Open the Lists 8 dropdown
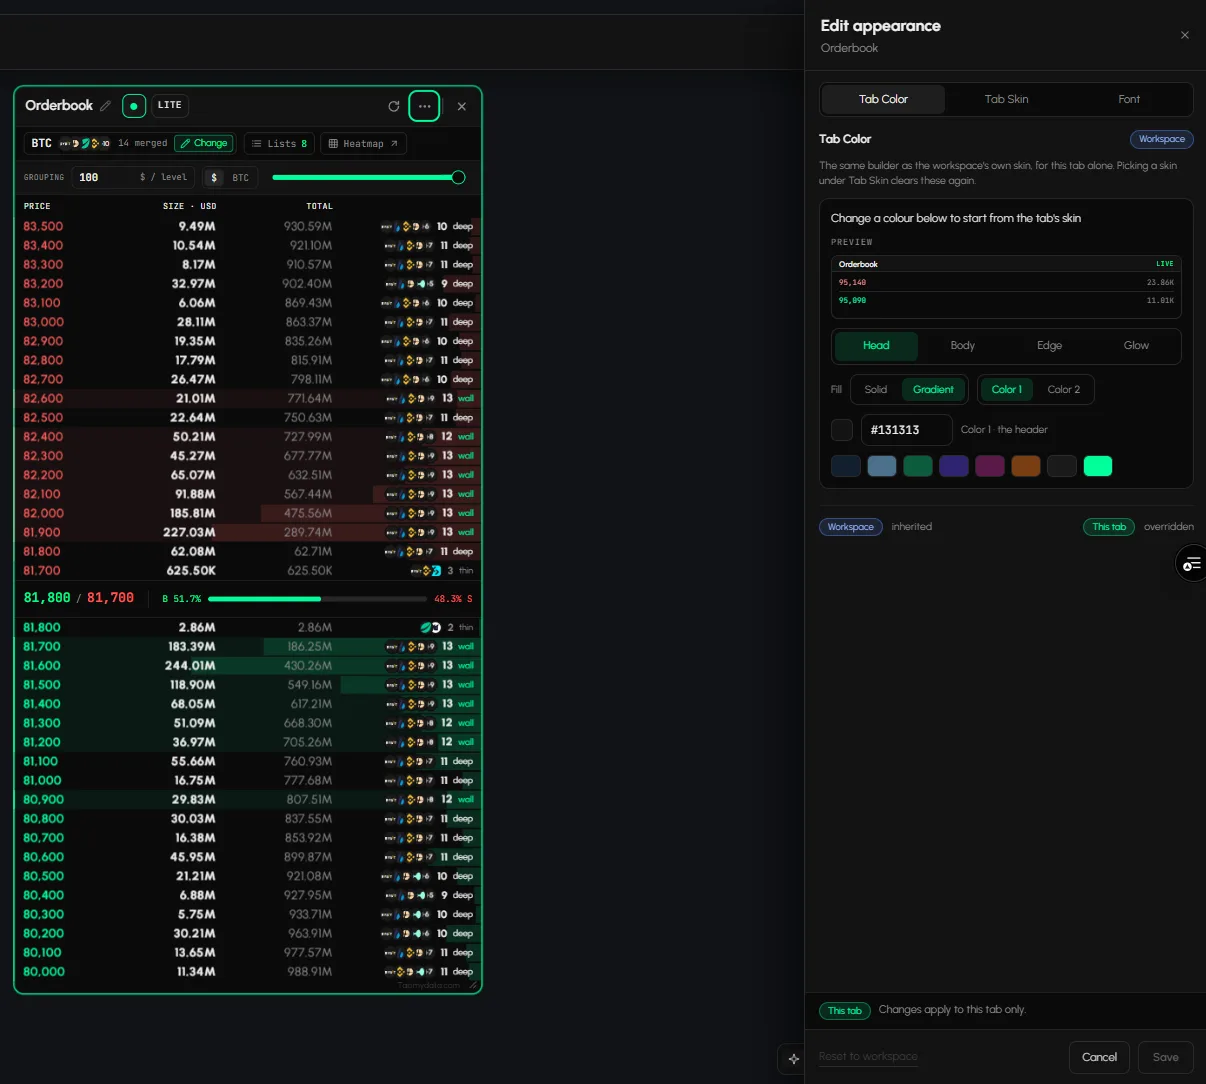Viewport: 1206px width, 1084px height. pos(279,143)
